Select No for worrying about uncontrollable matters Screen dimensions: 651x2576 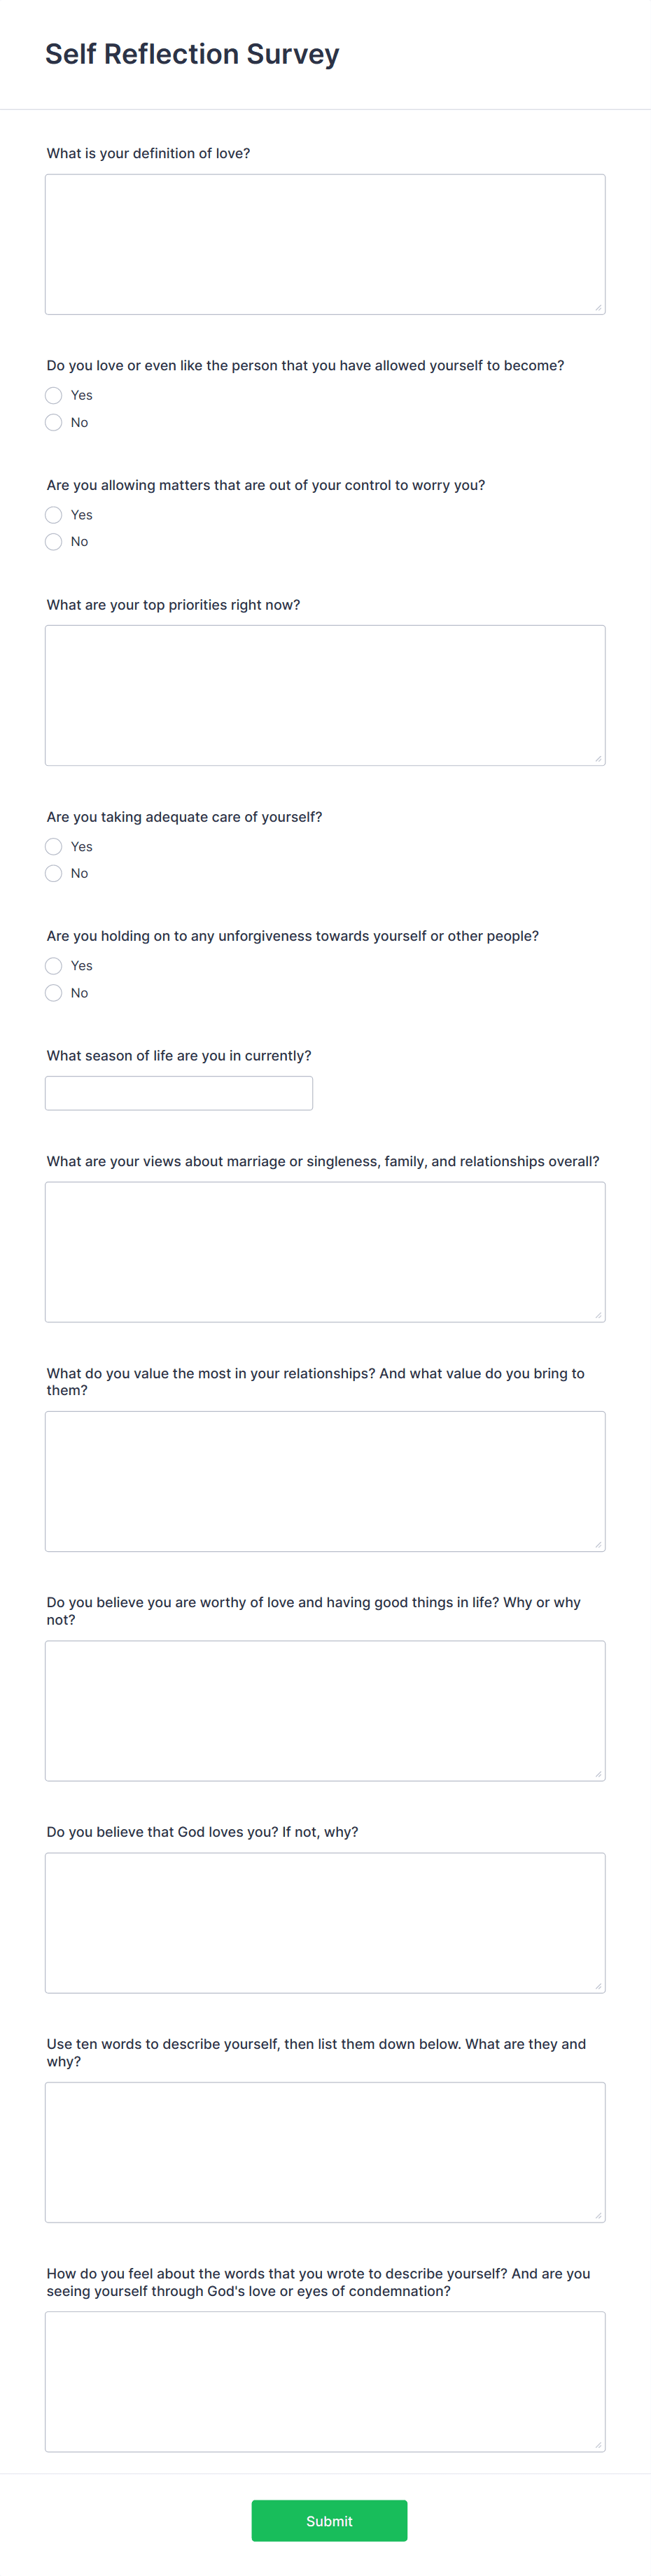click(x=54, y=541)
